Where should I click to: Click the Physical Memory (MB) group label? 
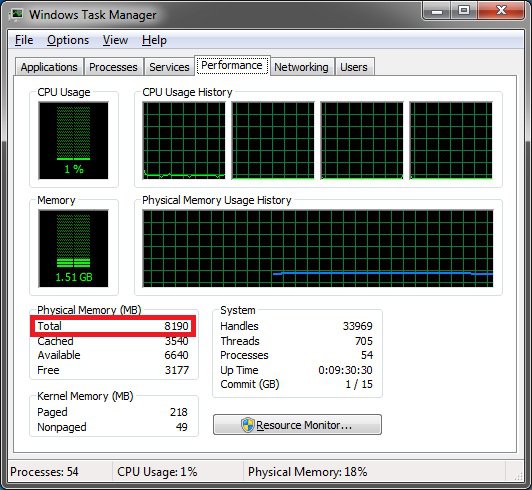[x=89, y=310]
